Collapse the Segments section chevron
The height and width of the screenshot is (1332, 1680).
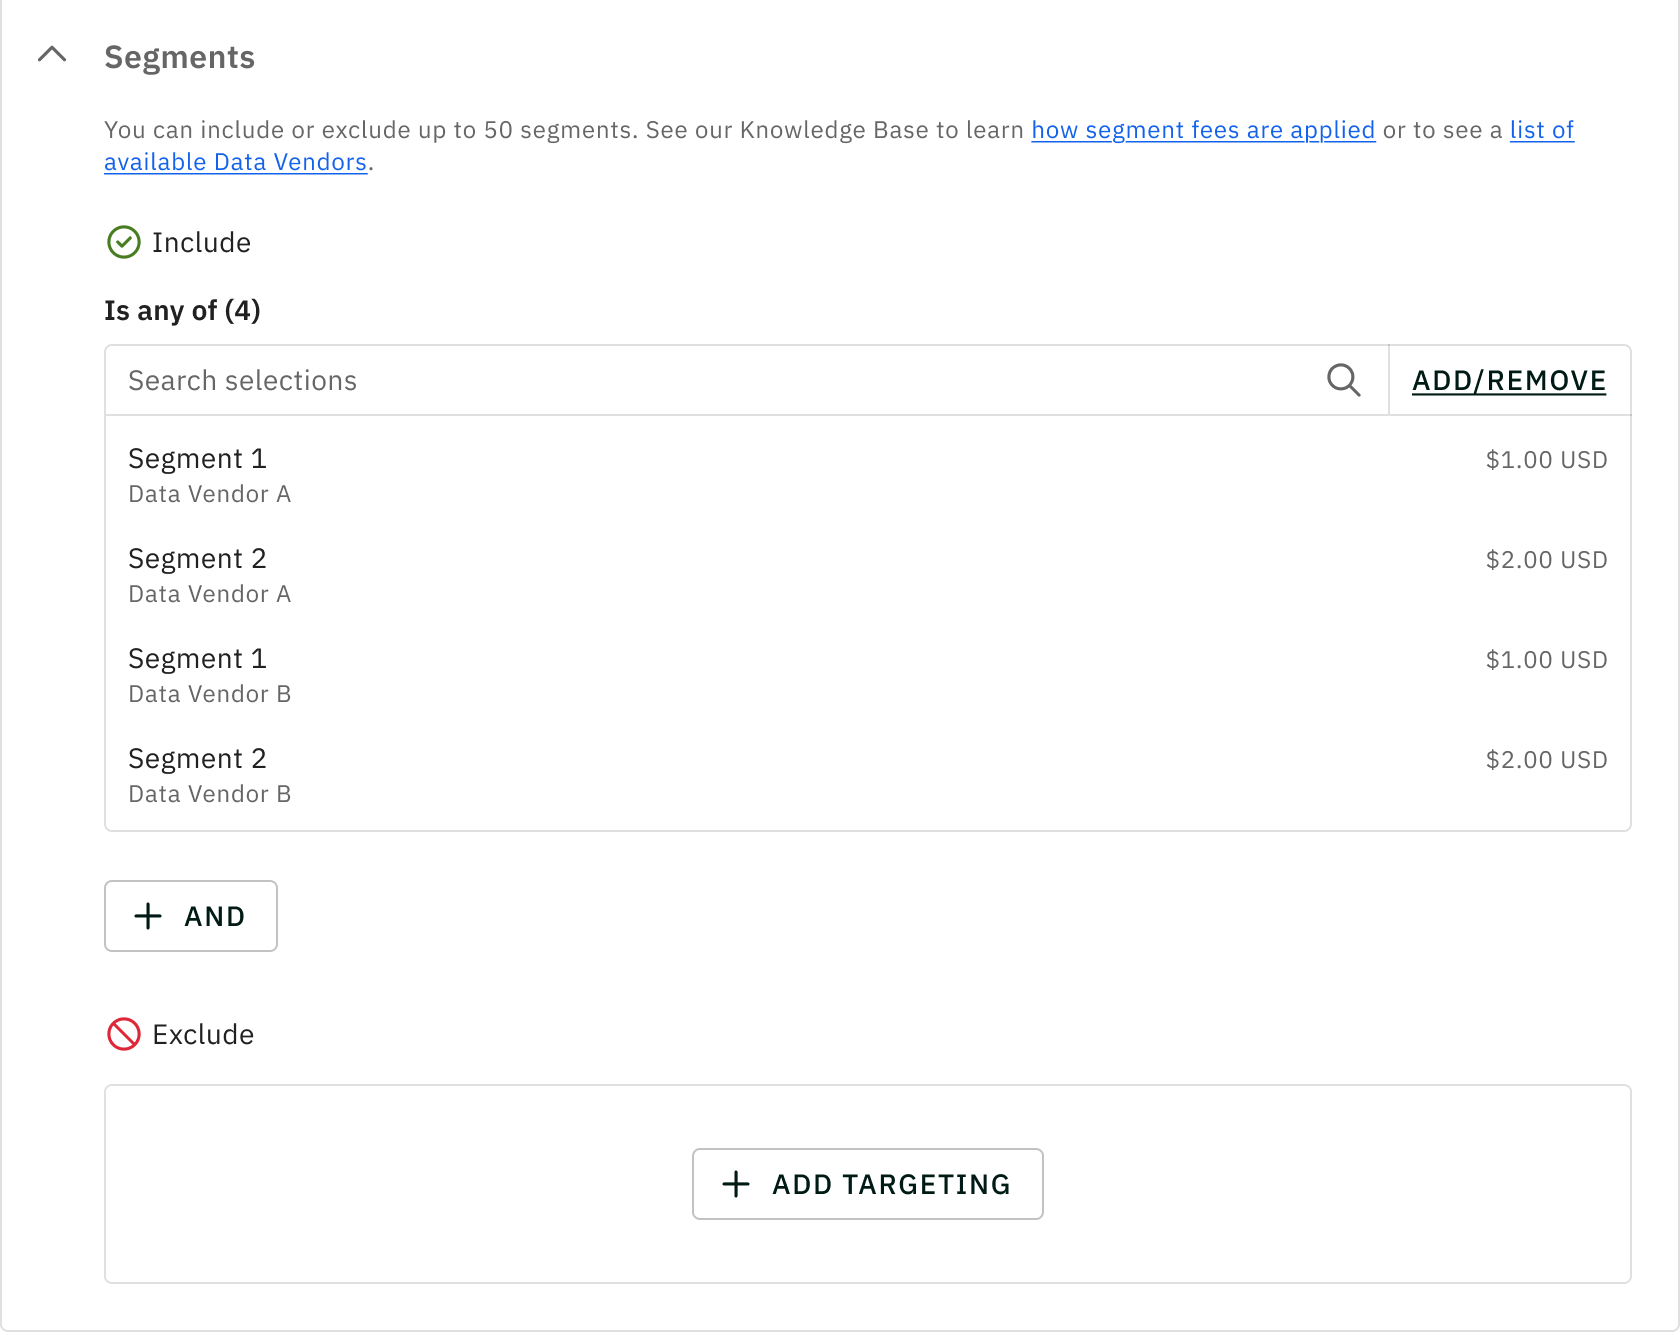(52, 56)
